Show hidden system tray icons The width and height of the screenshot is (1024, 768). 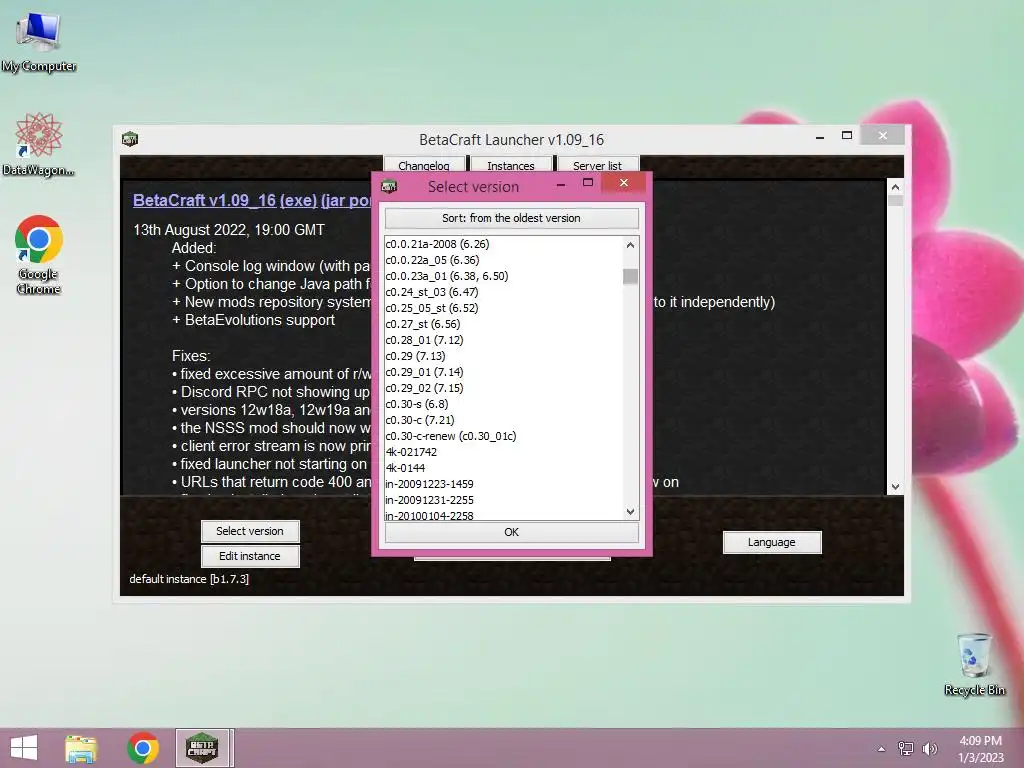882,749
